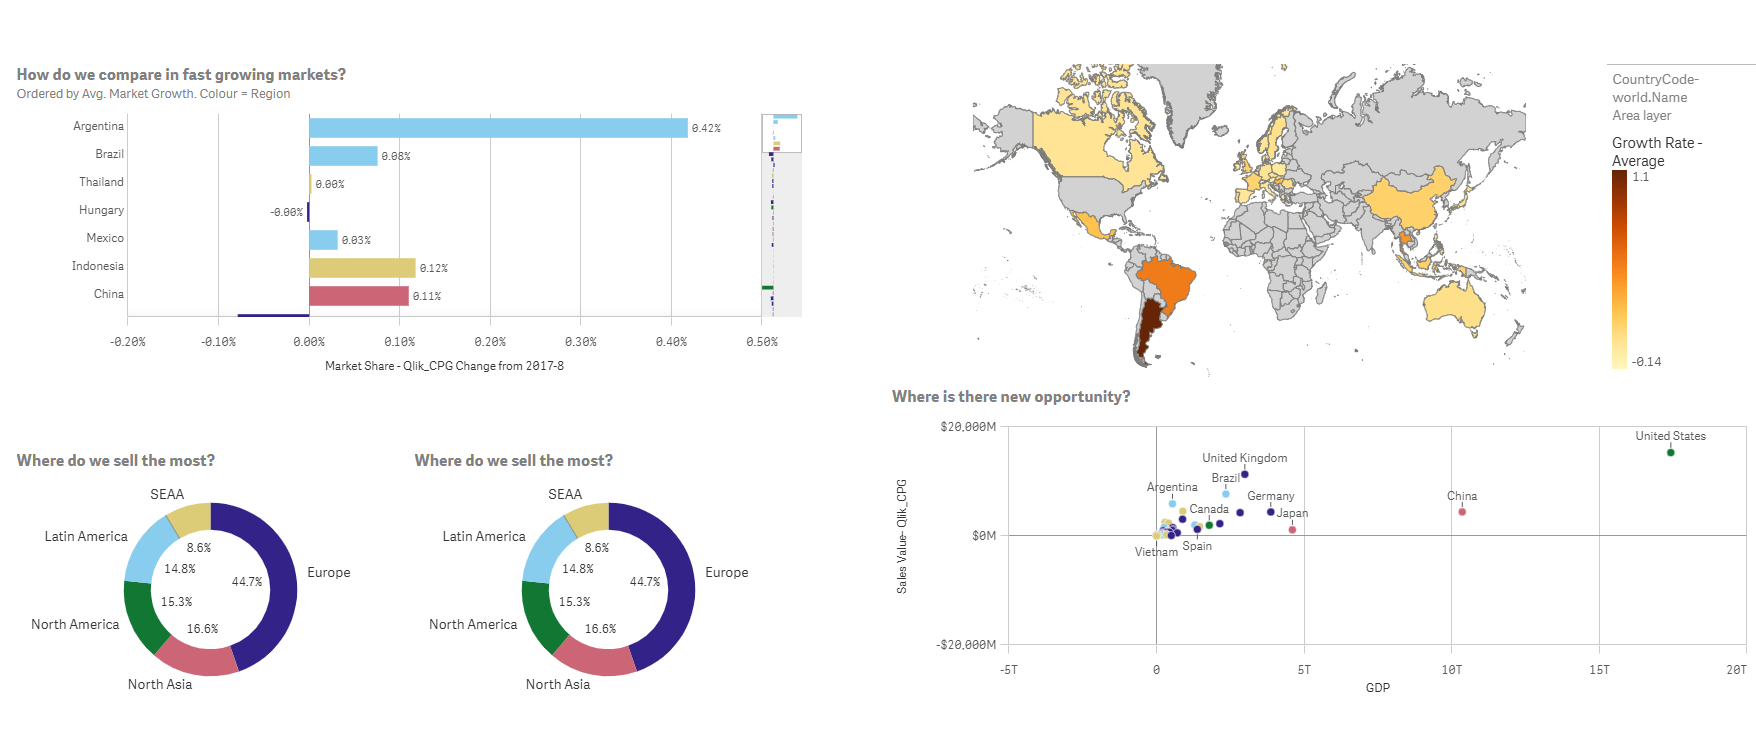Click the new opportunity chart title
Image resolution: width=1756 pixels, height=752 pixels.
tap(1011, 396)
